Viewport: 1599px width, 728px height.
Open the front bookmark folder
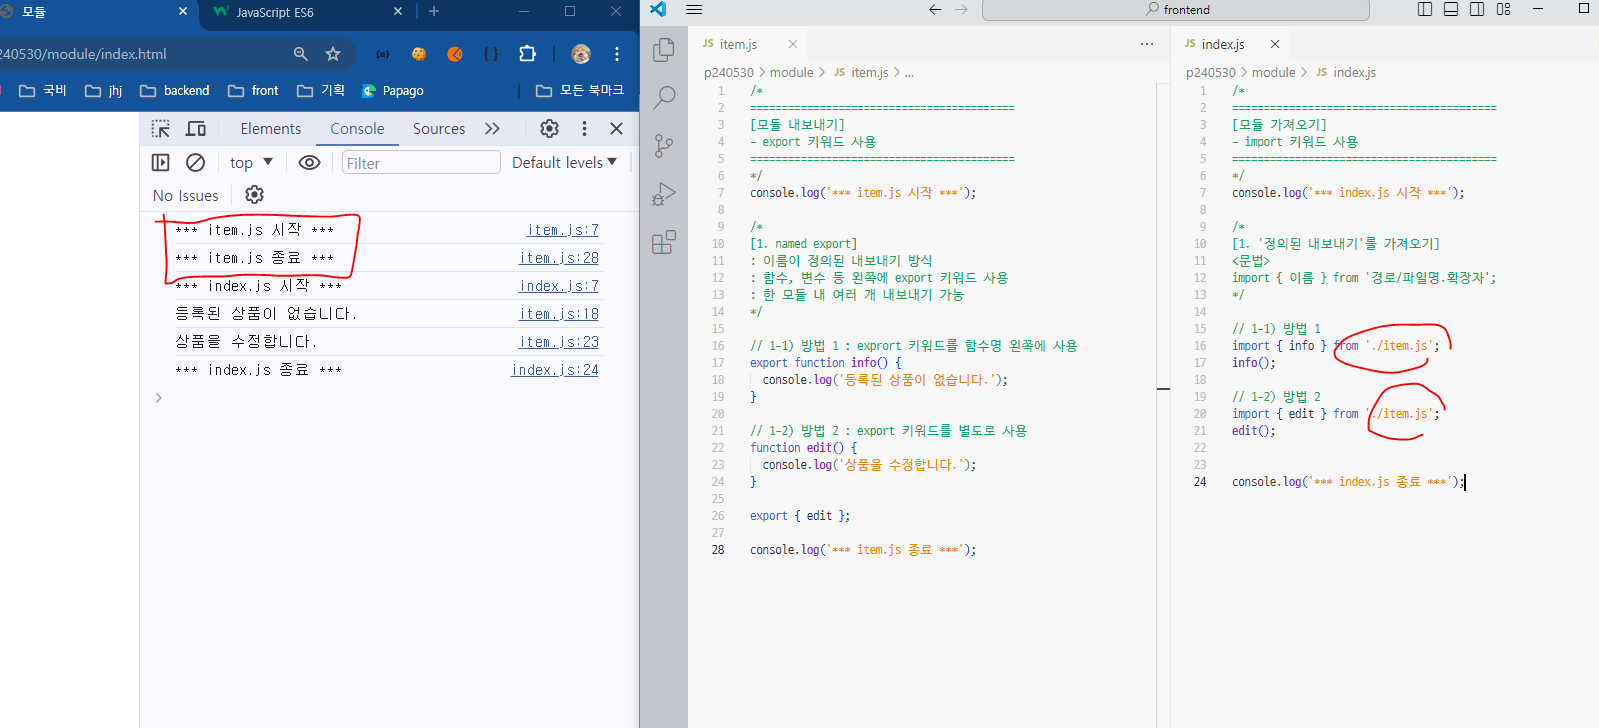pyautogui.click(x=253, y=91)
